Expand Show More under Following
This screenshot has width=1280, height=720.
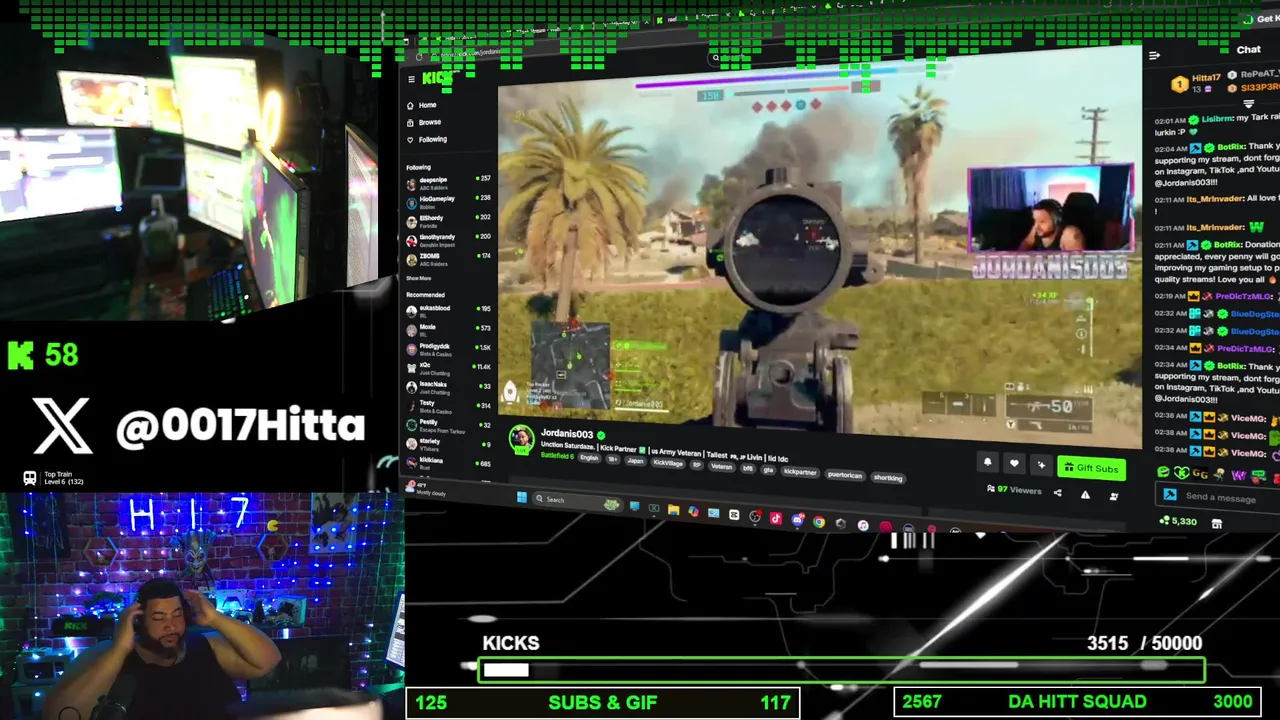pyautogui.click(x=419, y=278)
